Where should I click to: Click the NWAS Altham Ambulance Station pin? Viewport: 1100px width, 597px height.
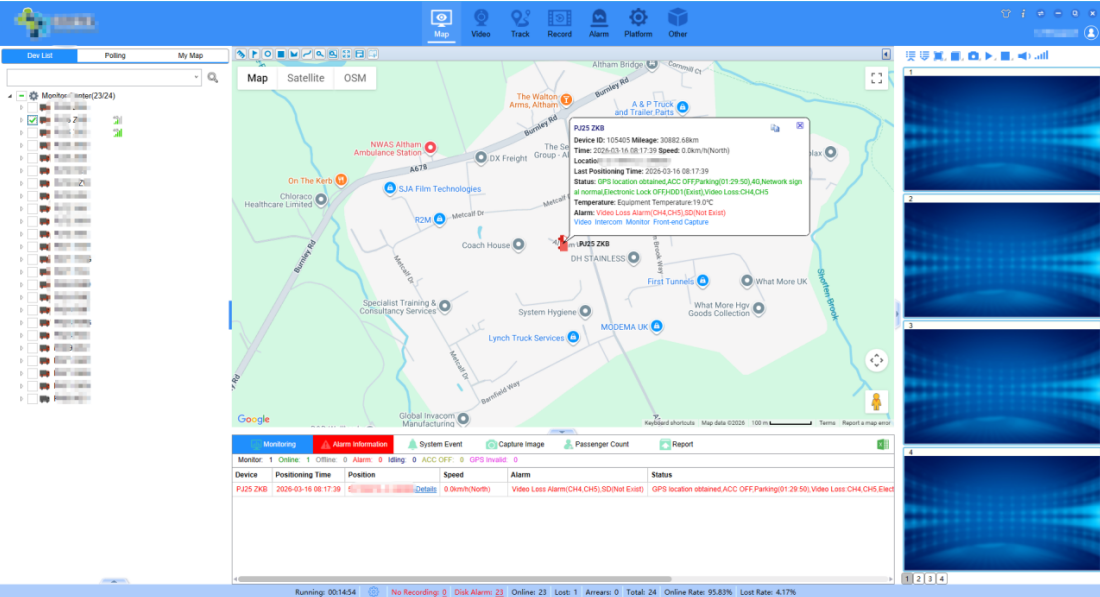point(431,147)
